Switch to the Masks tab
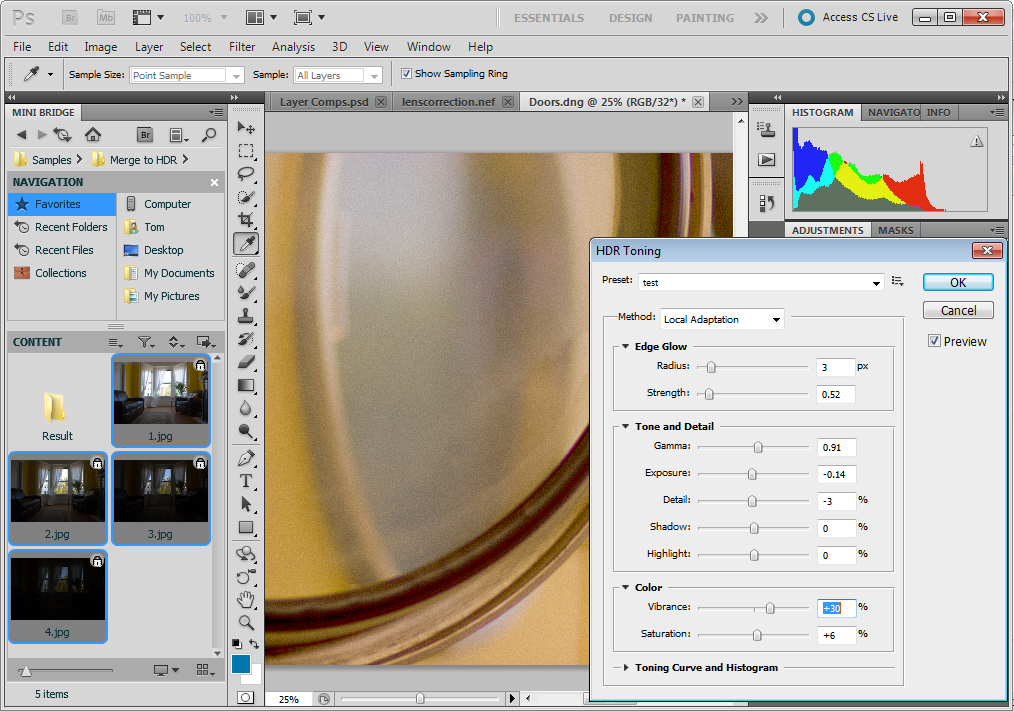1014x712 pixels. pos(895,229)
